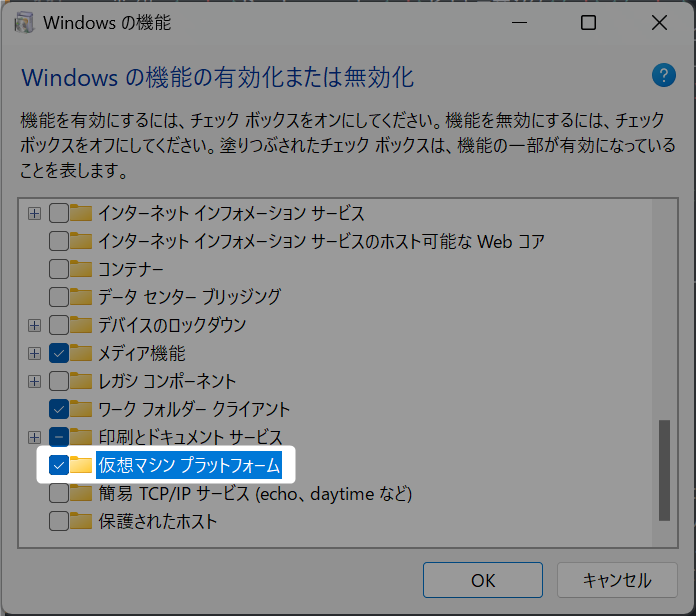Select the コンテナー label
Image resolution: width=696 pixels, height=616 pixels.
130,269
